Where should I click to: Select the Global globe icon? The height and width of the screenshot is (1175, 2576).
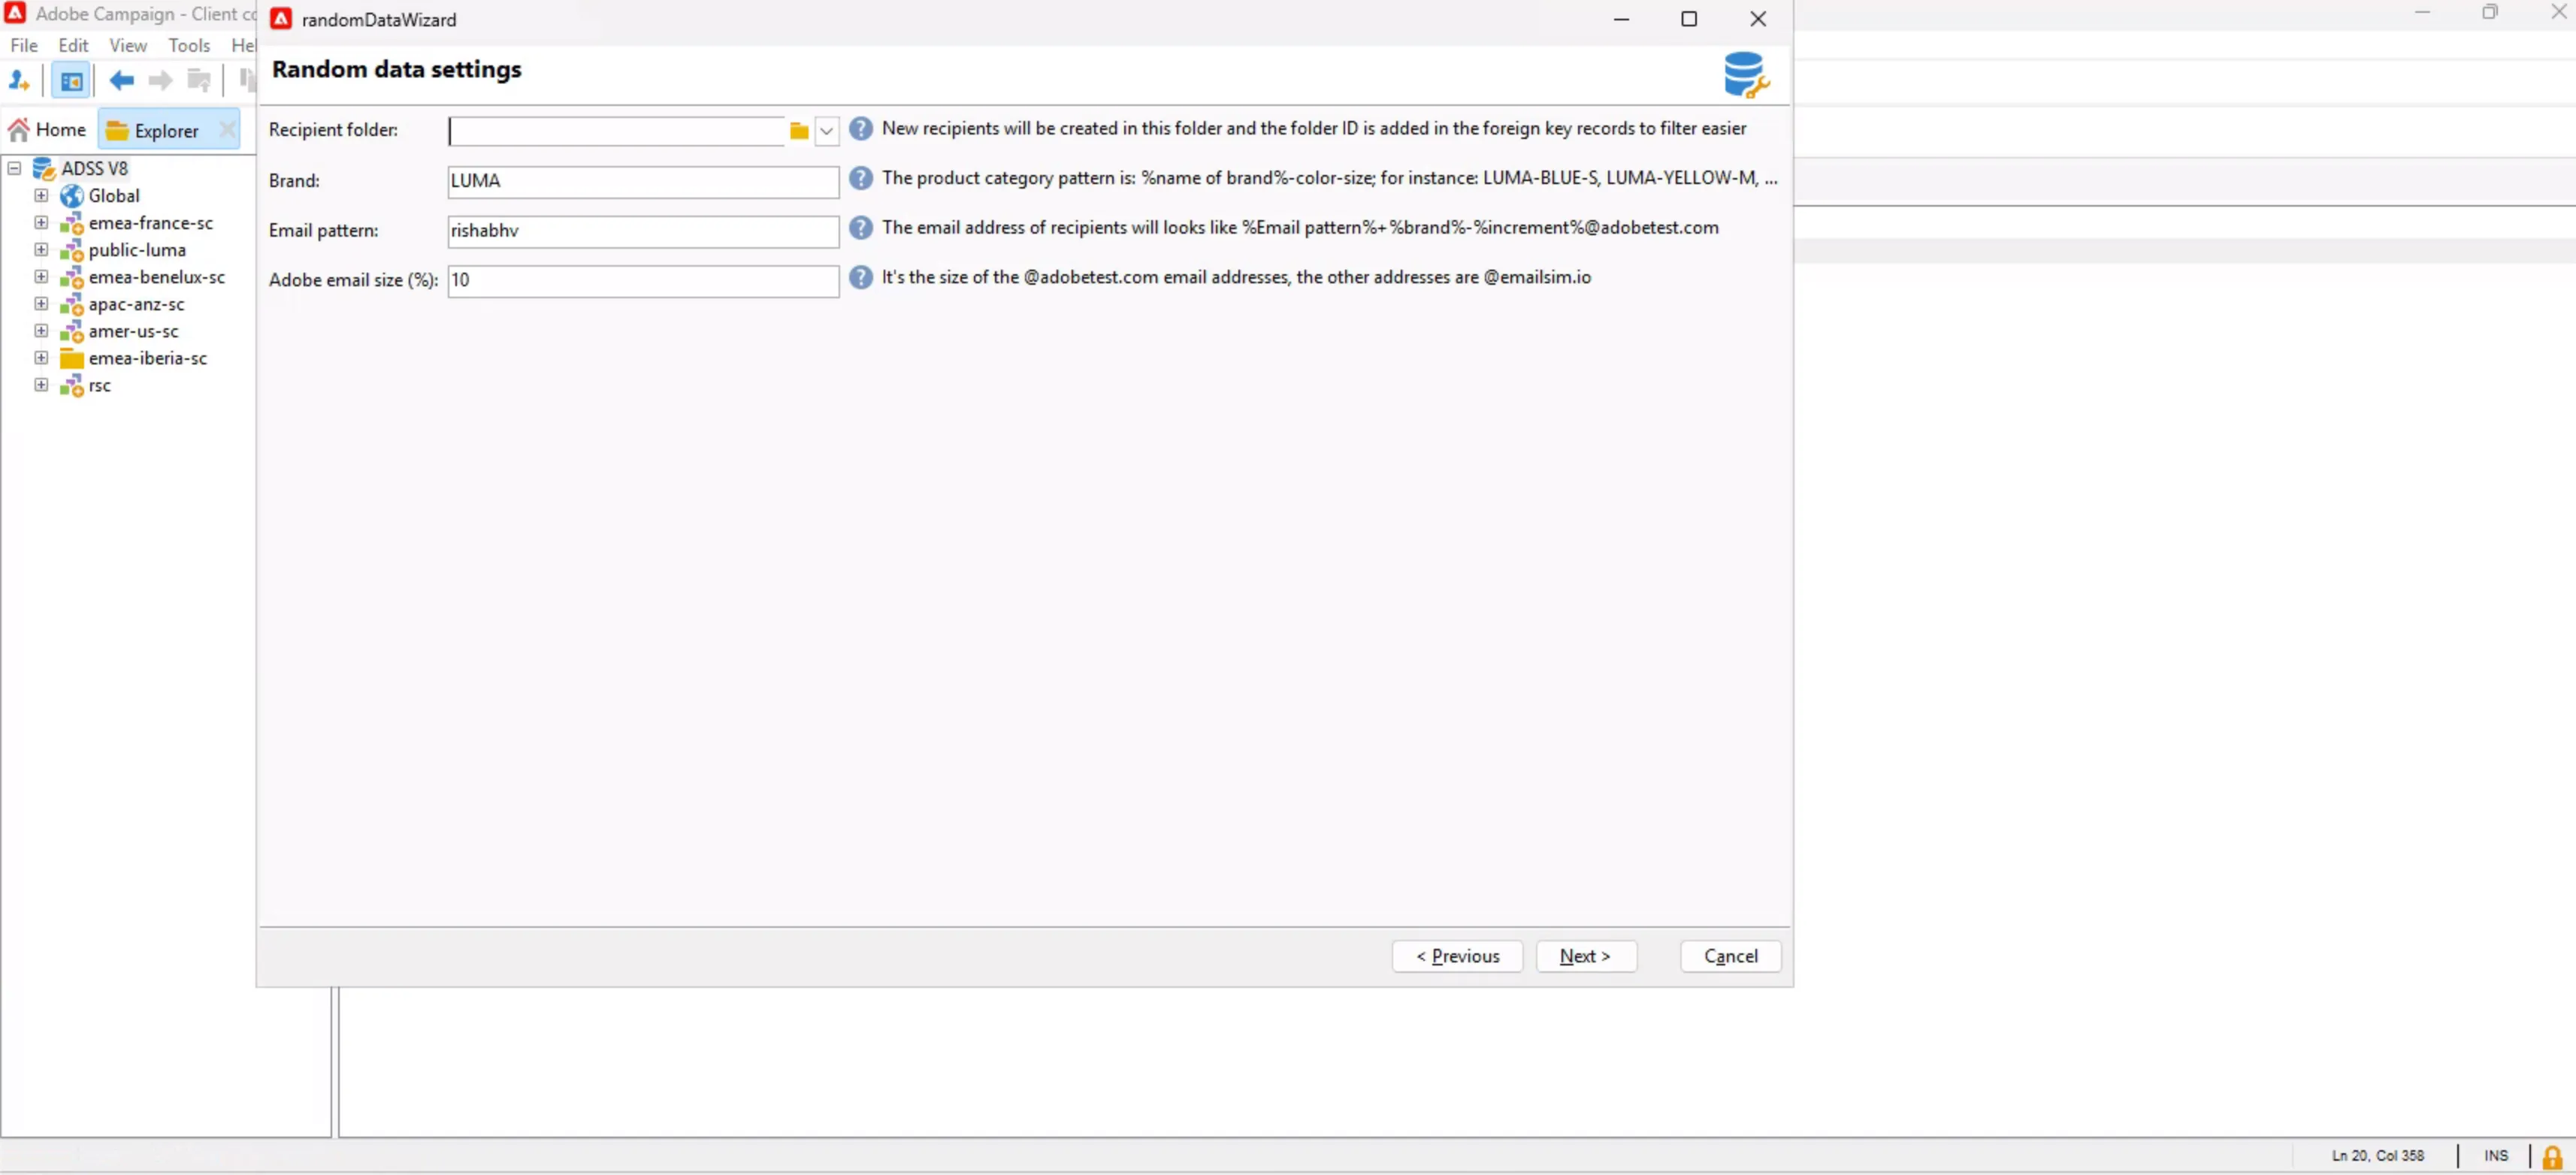tap(71, 196)
